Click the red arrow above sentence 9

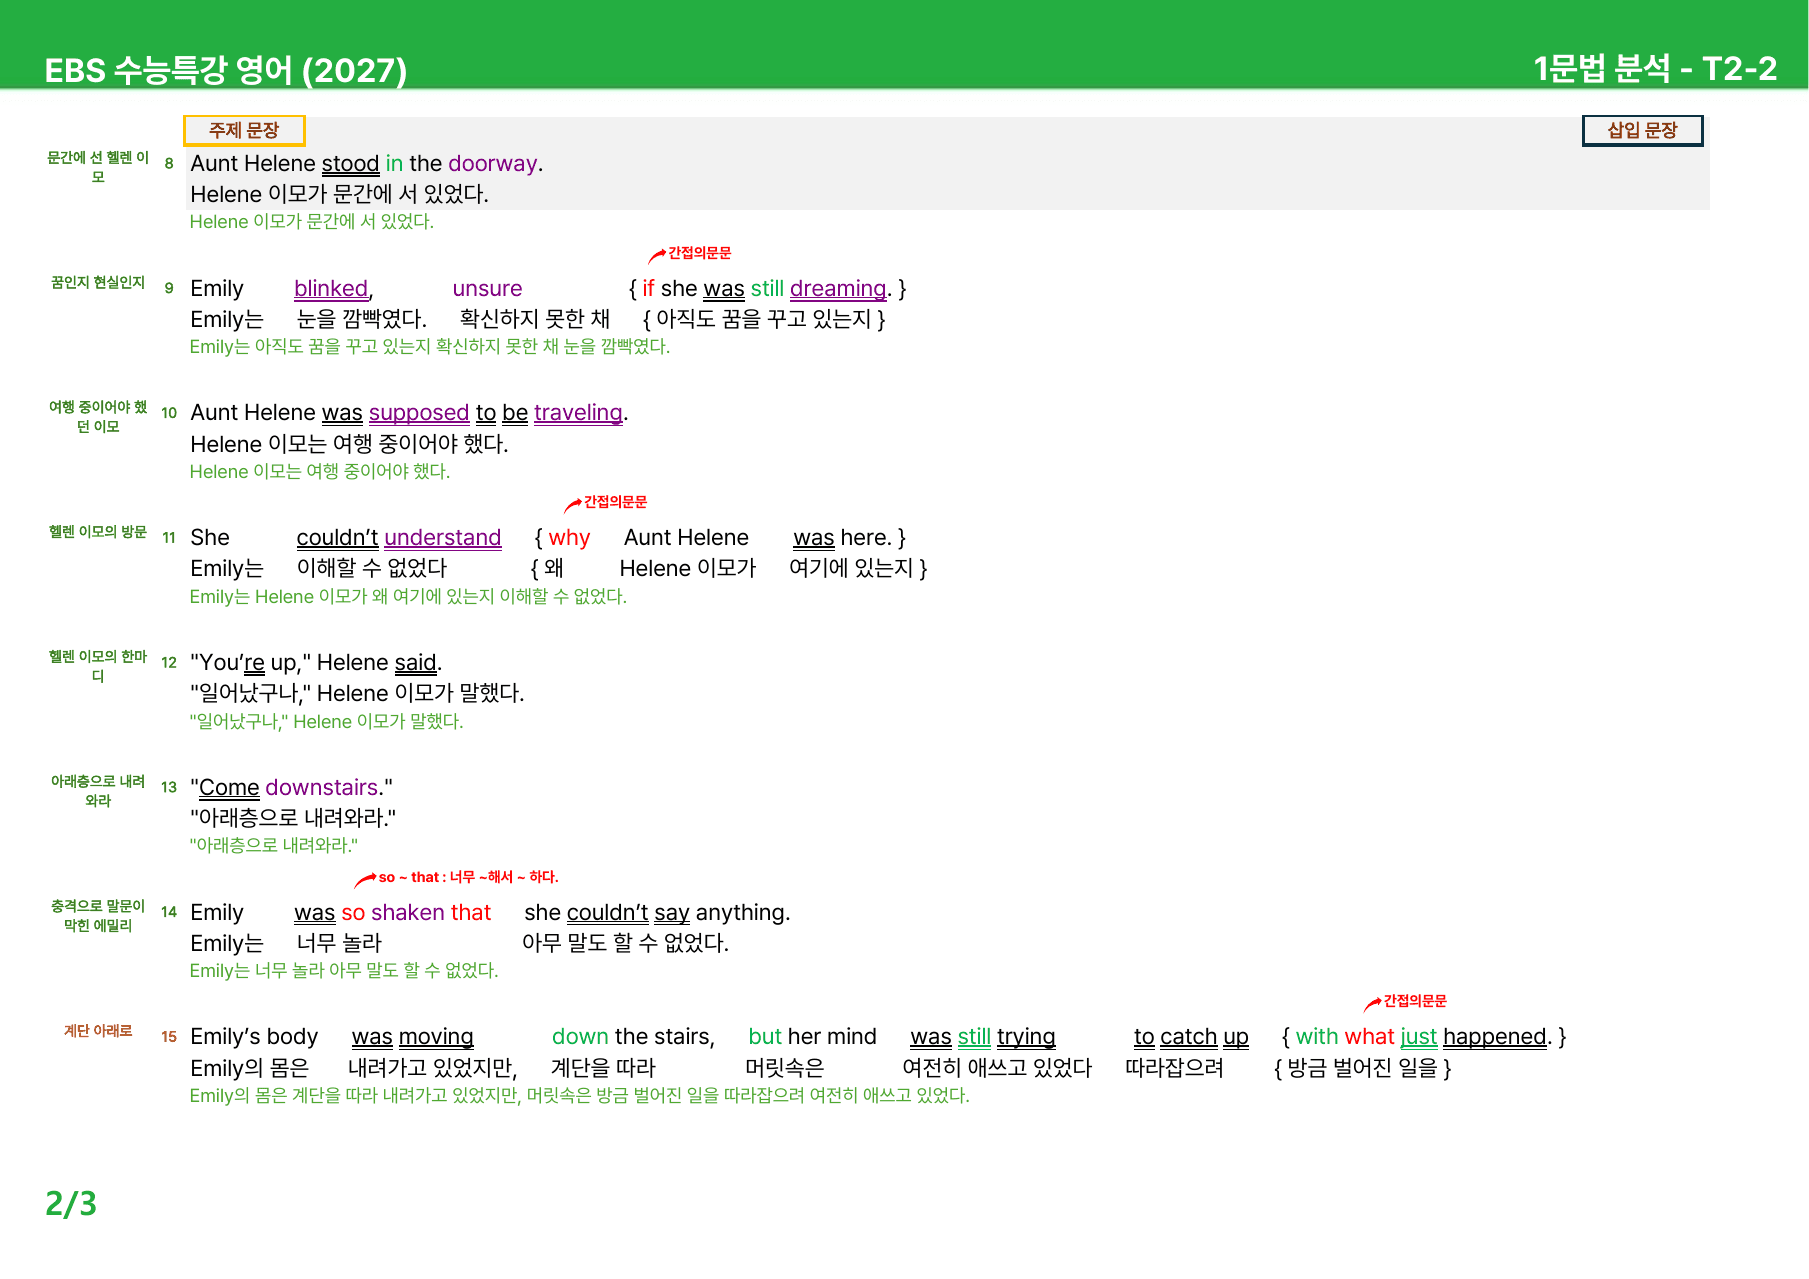pos(657,256)
